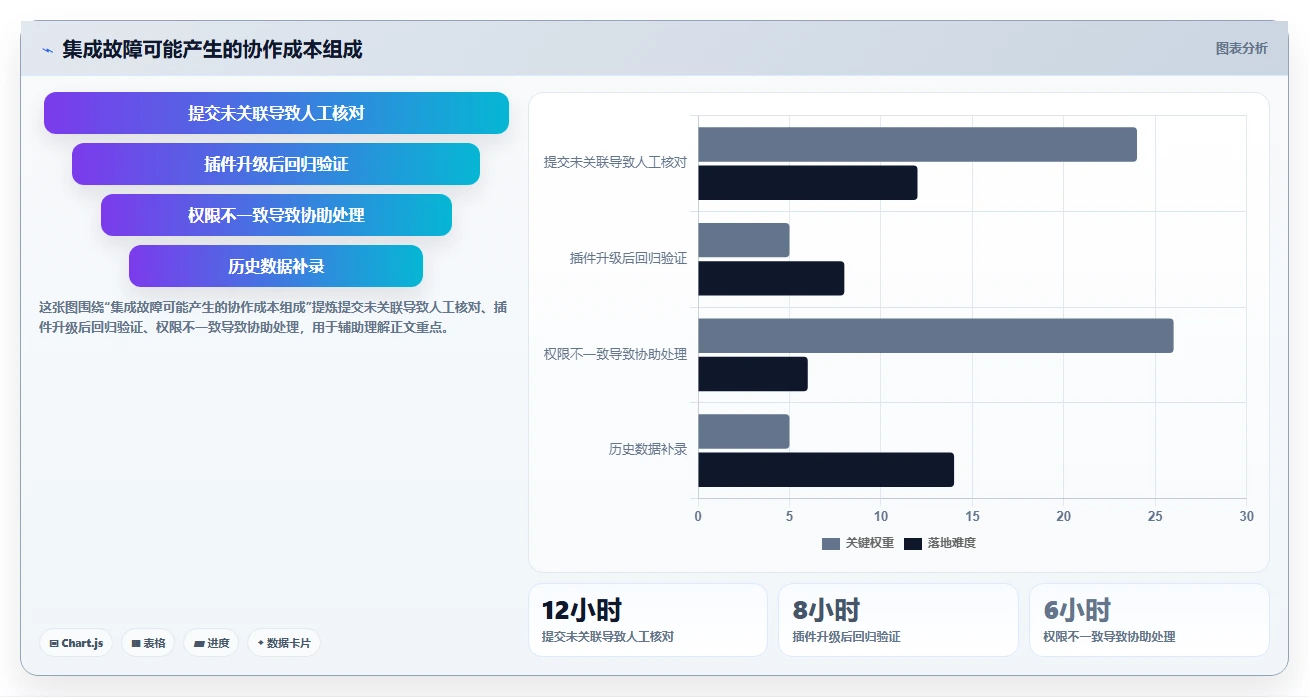Image resolution: width=1309 pixels, height=697 pixels.
Task: Click gray 关键权重 bar for 权限不一致导致协助处理
Action: [935, 336]
